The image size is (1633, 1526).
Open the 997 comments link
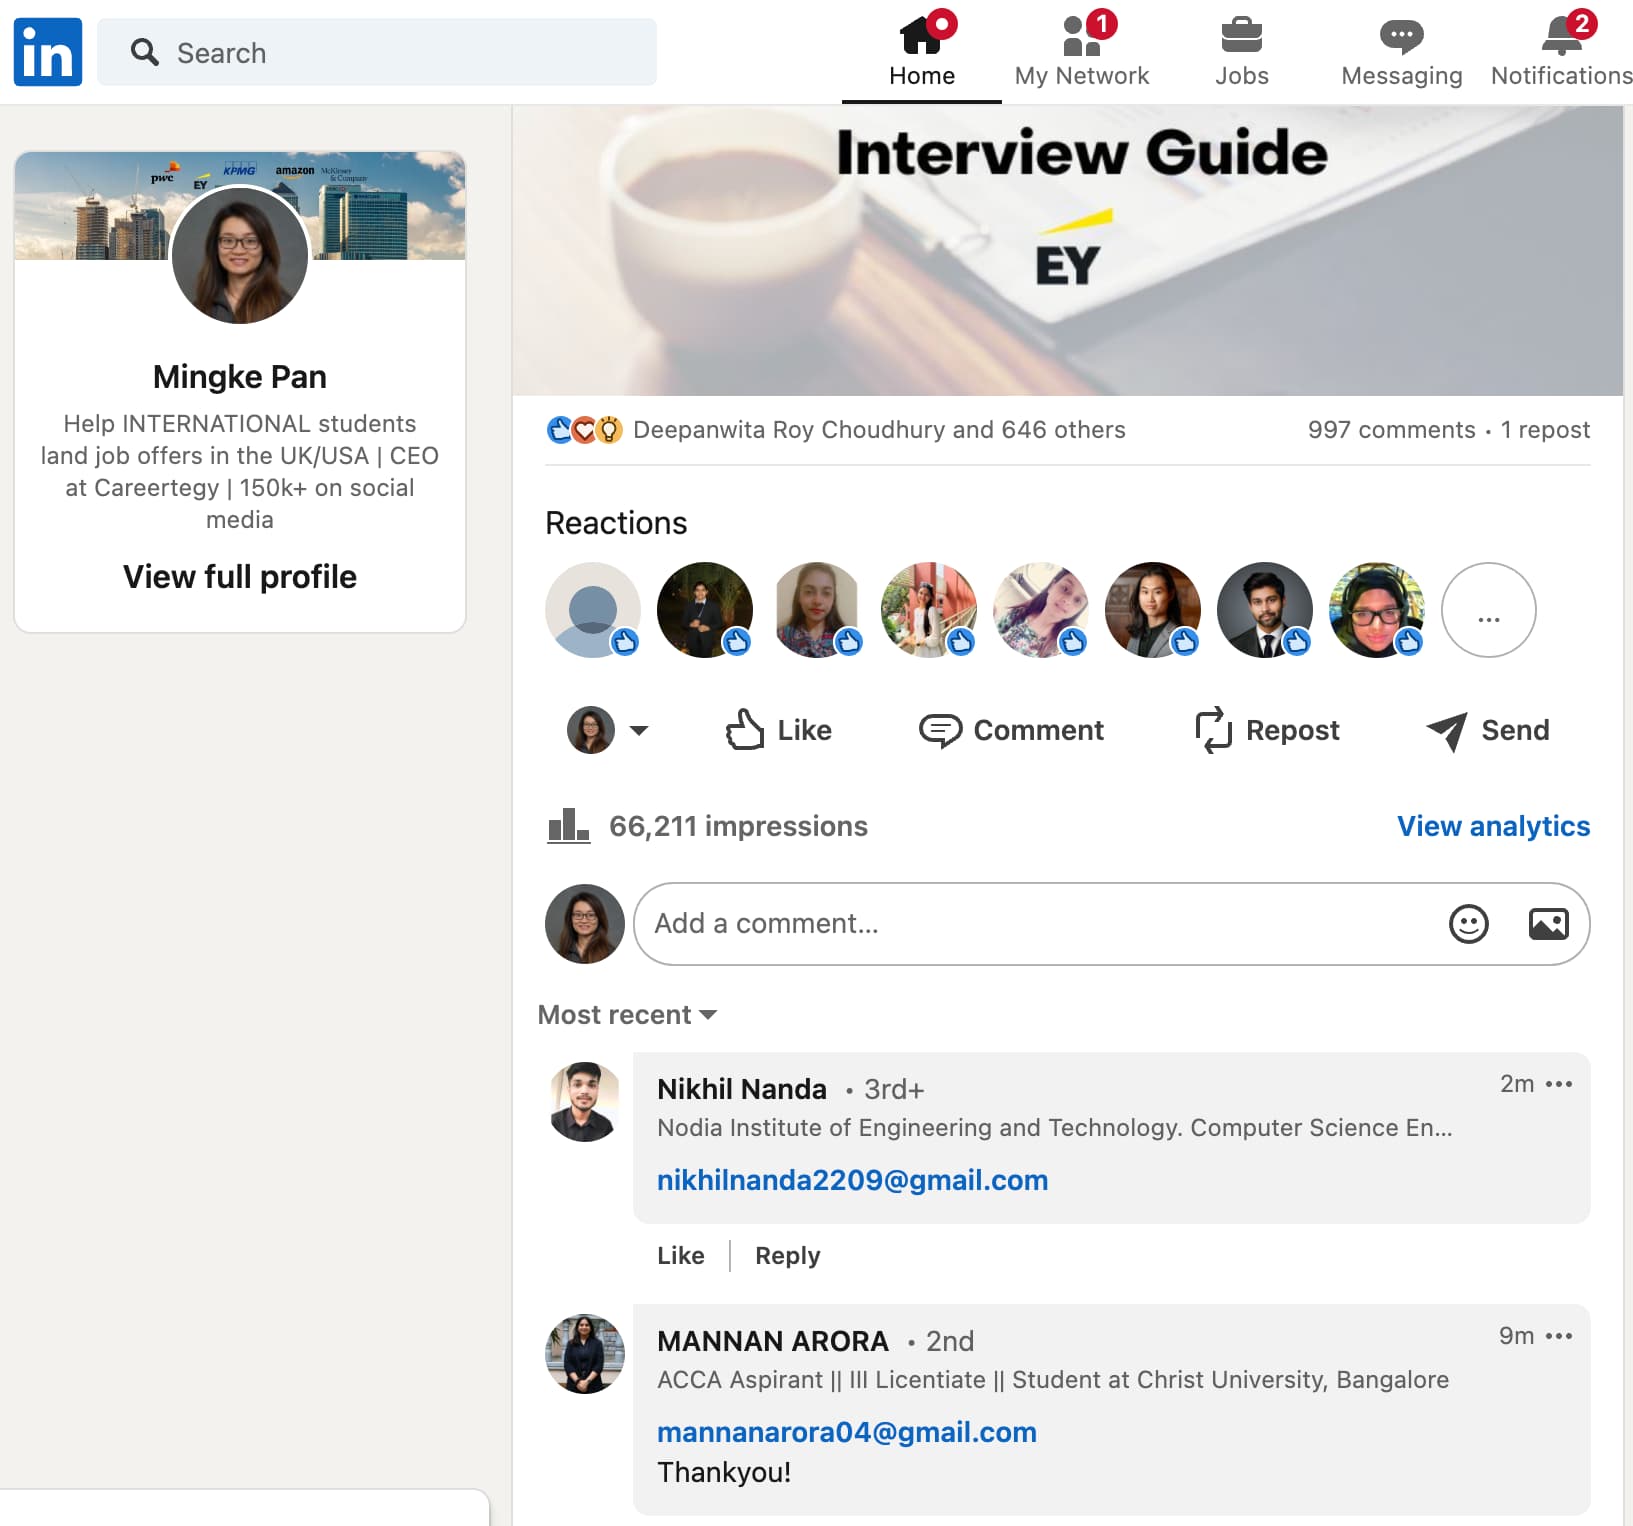pos(1391,430)
